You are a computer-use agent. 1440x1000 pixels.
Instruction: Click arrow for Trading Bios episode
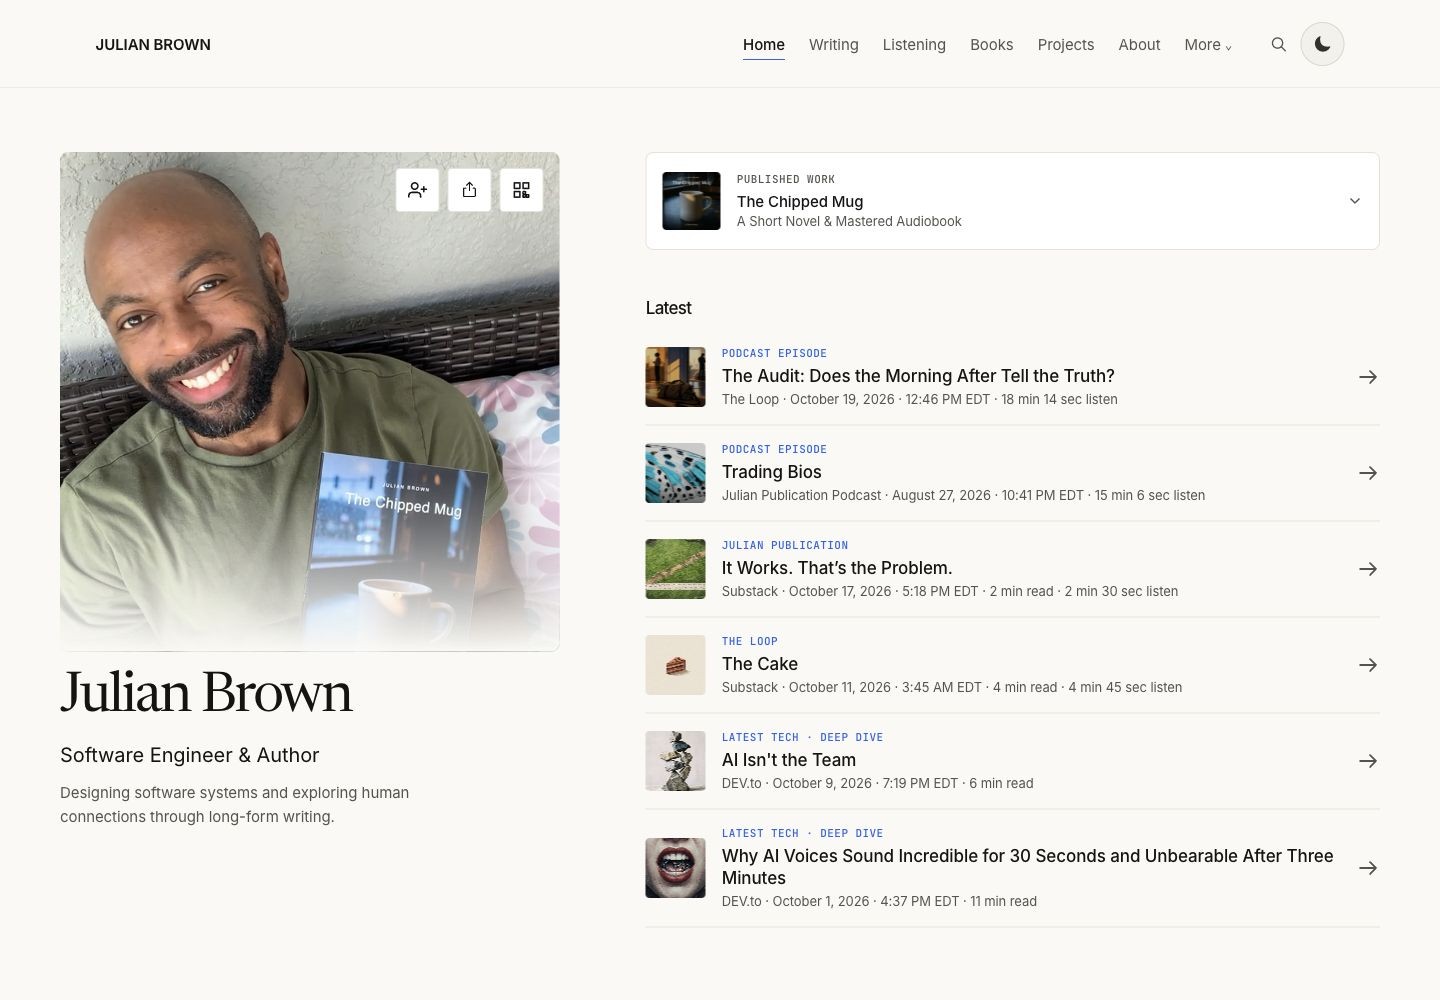1368,473
